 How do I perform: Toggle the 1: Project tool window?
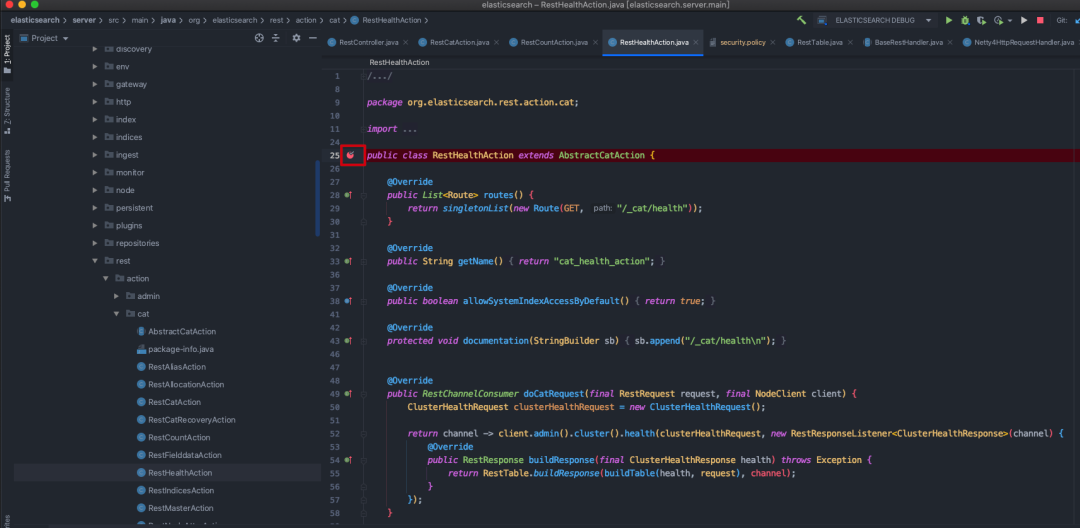click(x=7, y=52)
